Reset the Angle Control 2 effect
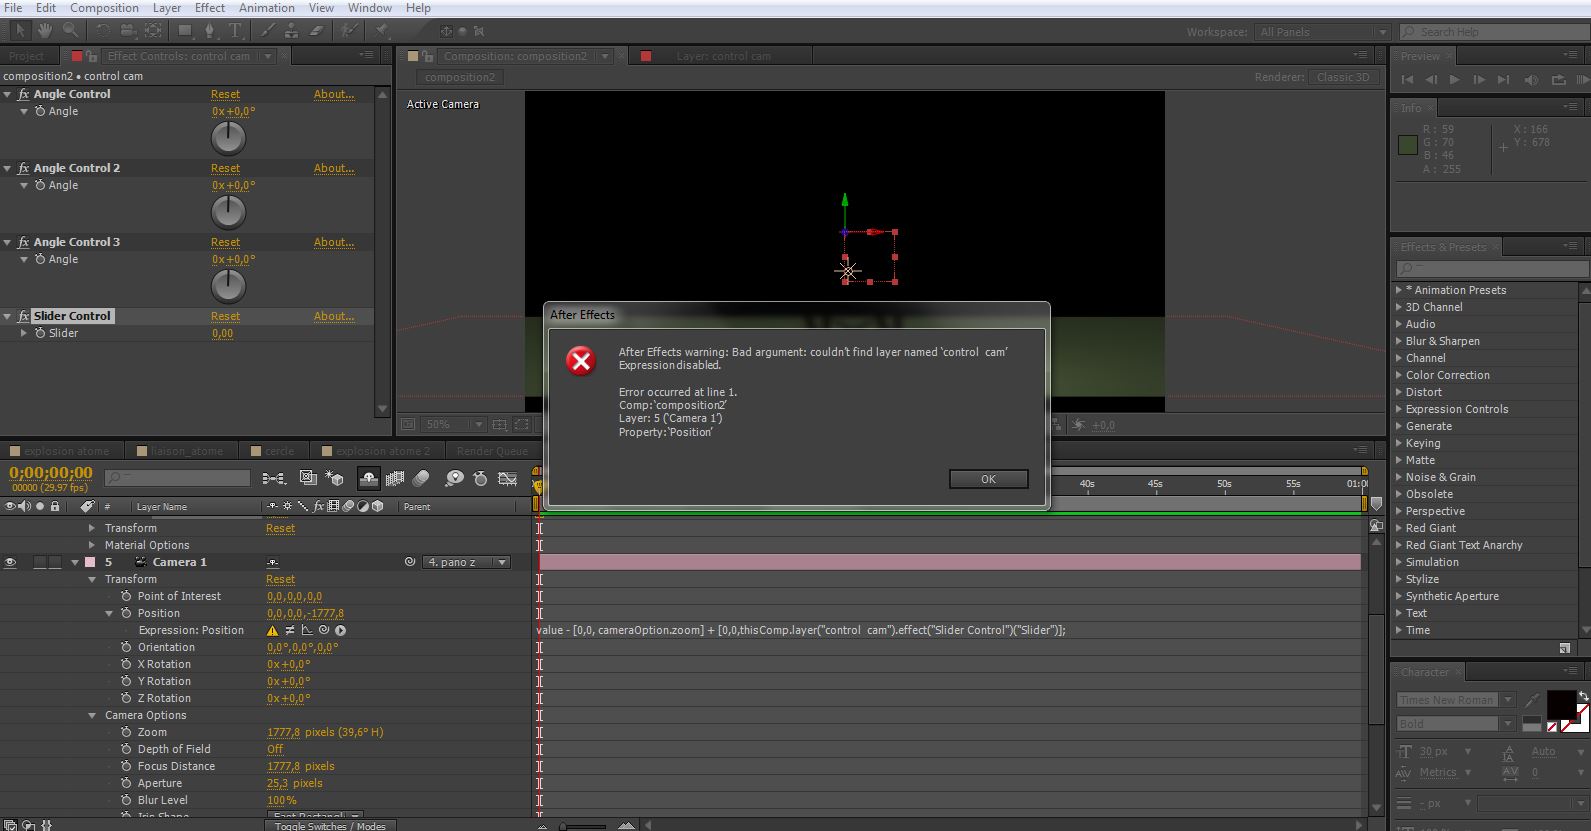 (225, 168)
